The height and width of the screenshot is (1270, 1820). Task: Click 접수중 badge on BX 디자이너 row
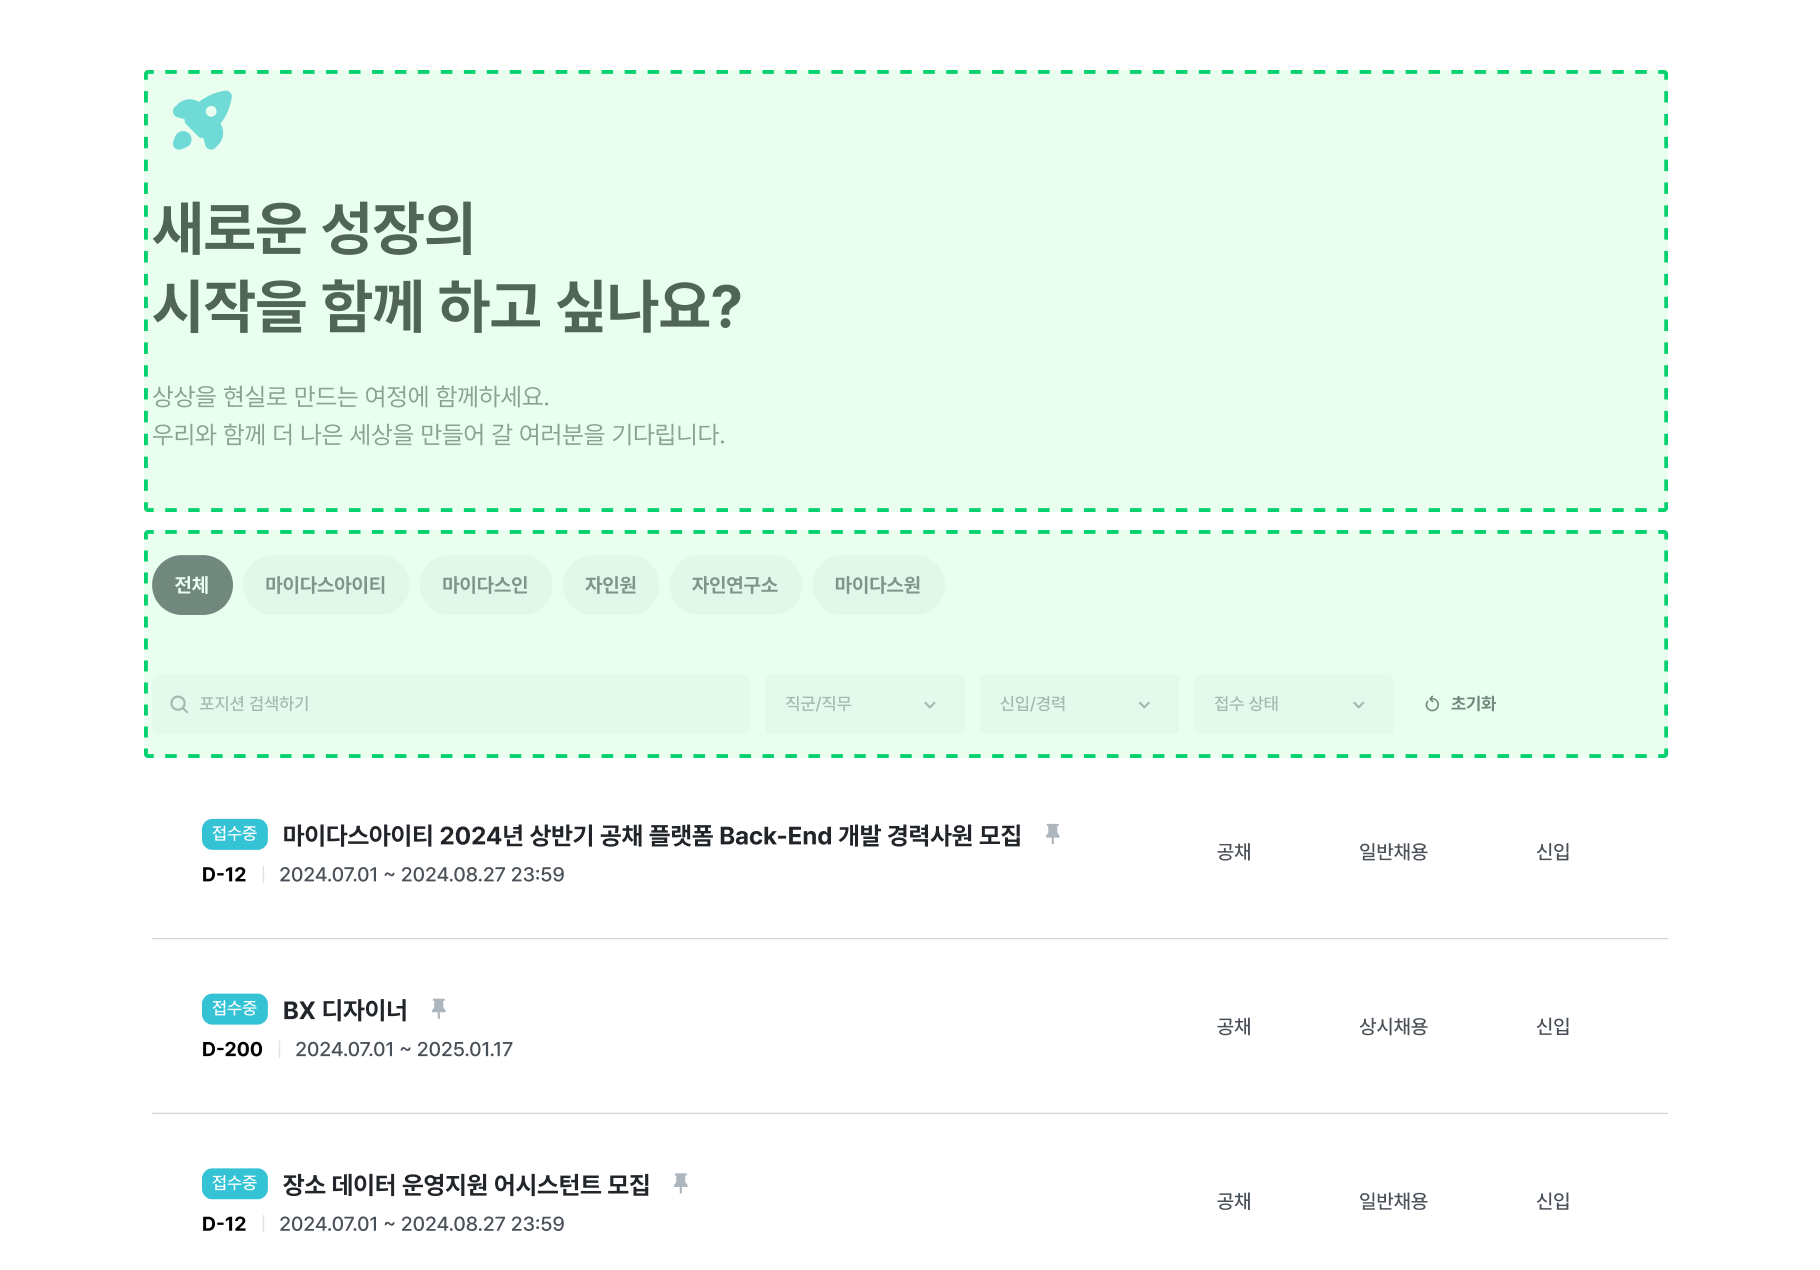pyautogui.click(x=234, y=1008)
